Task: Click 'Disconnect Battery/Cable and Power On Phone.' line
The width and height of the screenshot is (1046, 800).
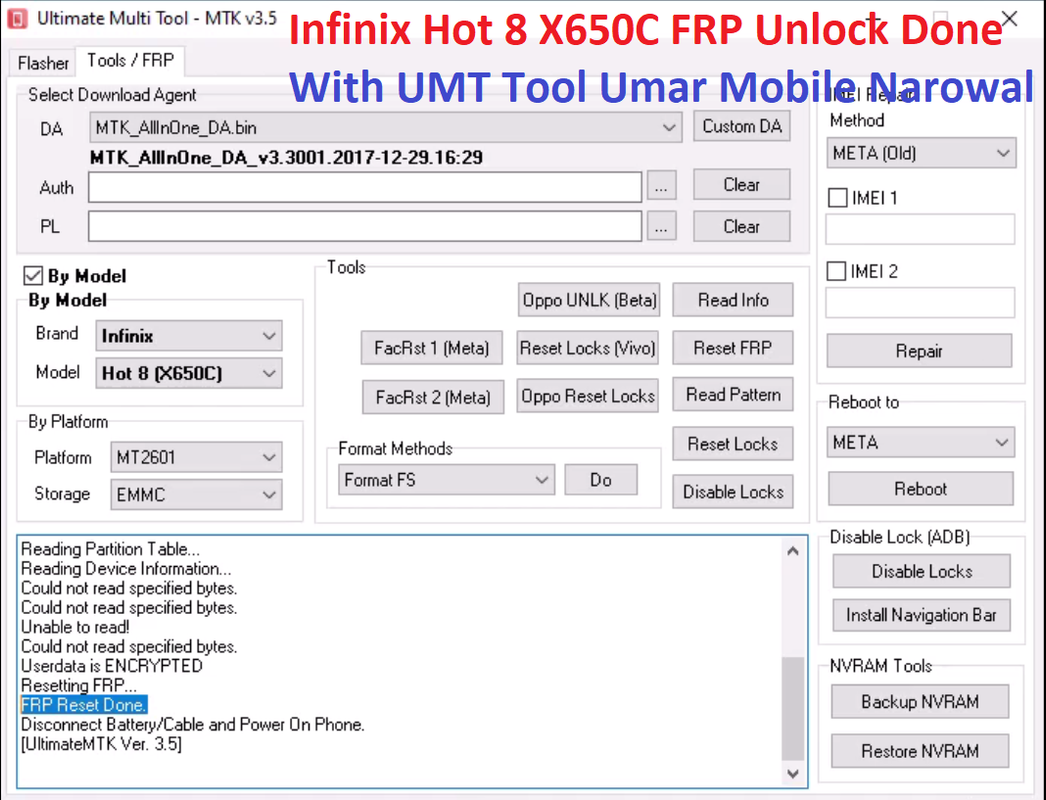Action: click(x=193, y=725)
